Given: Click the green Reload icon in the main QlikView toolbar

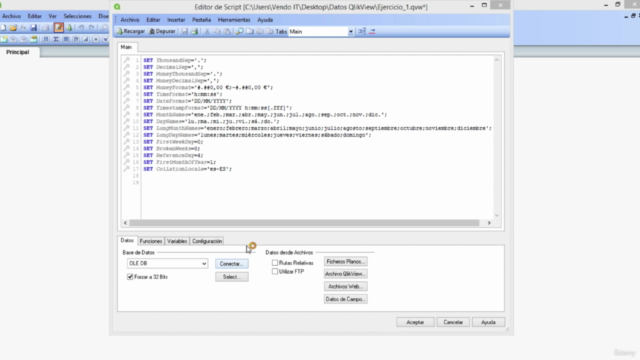Looking at the screenshot, I should pos(69,28).
